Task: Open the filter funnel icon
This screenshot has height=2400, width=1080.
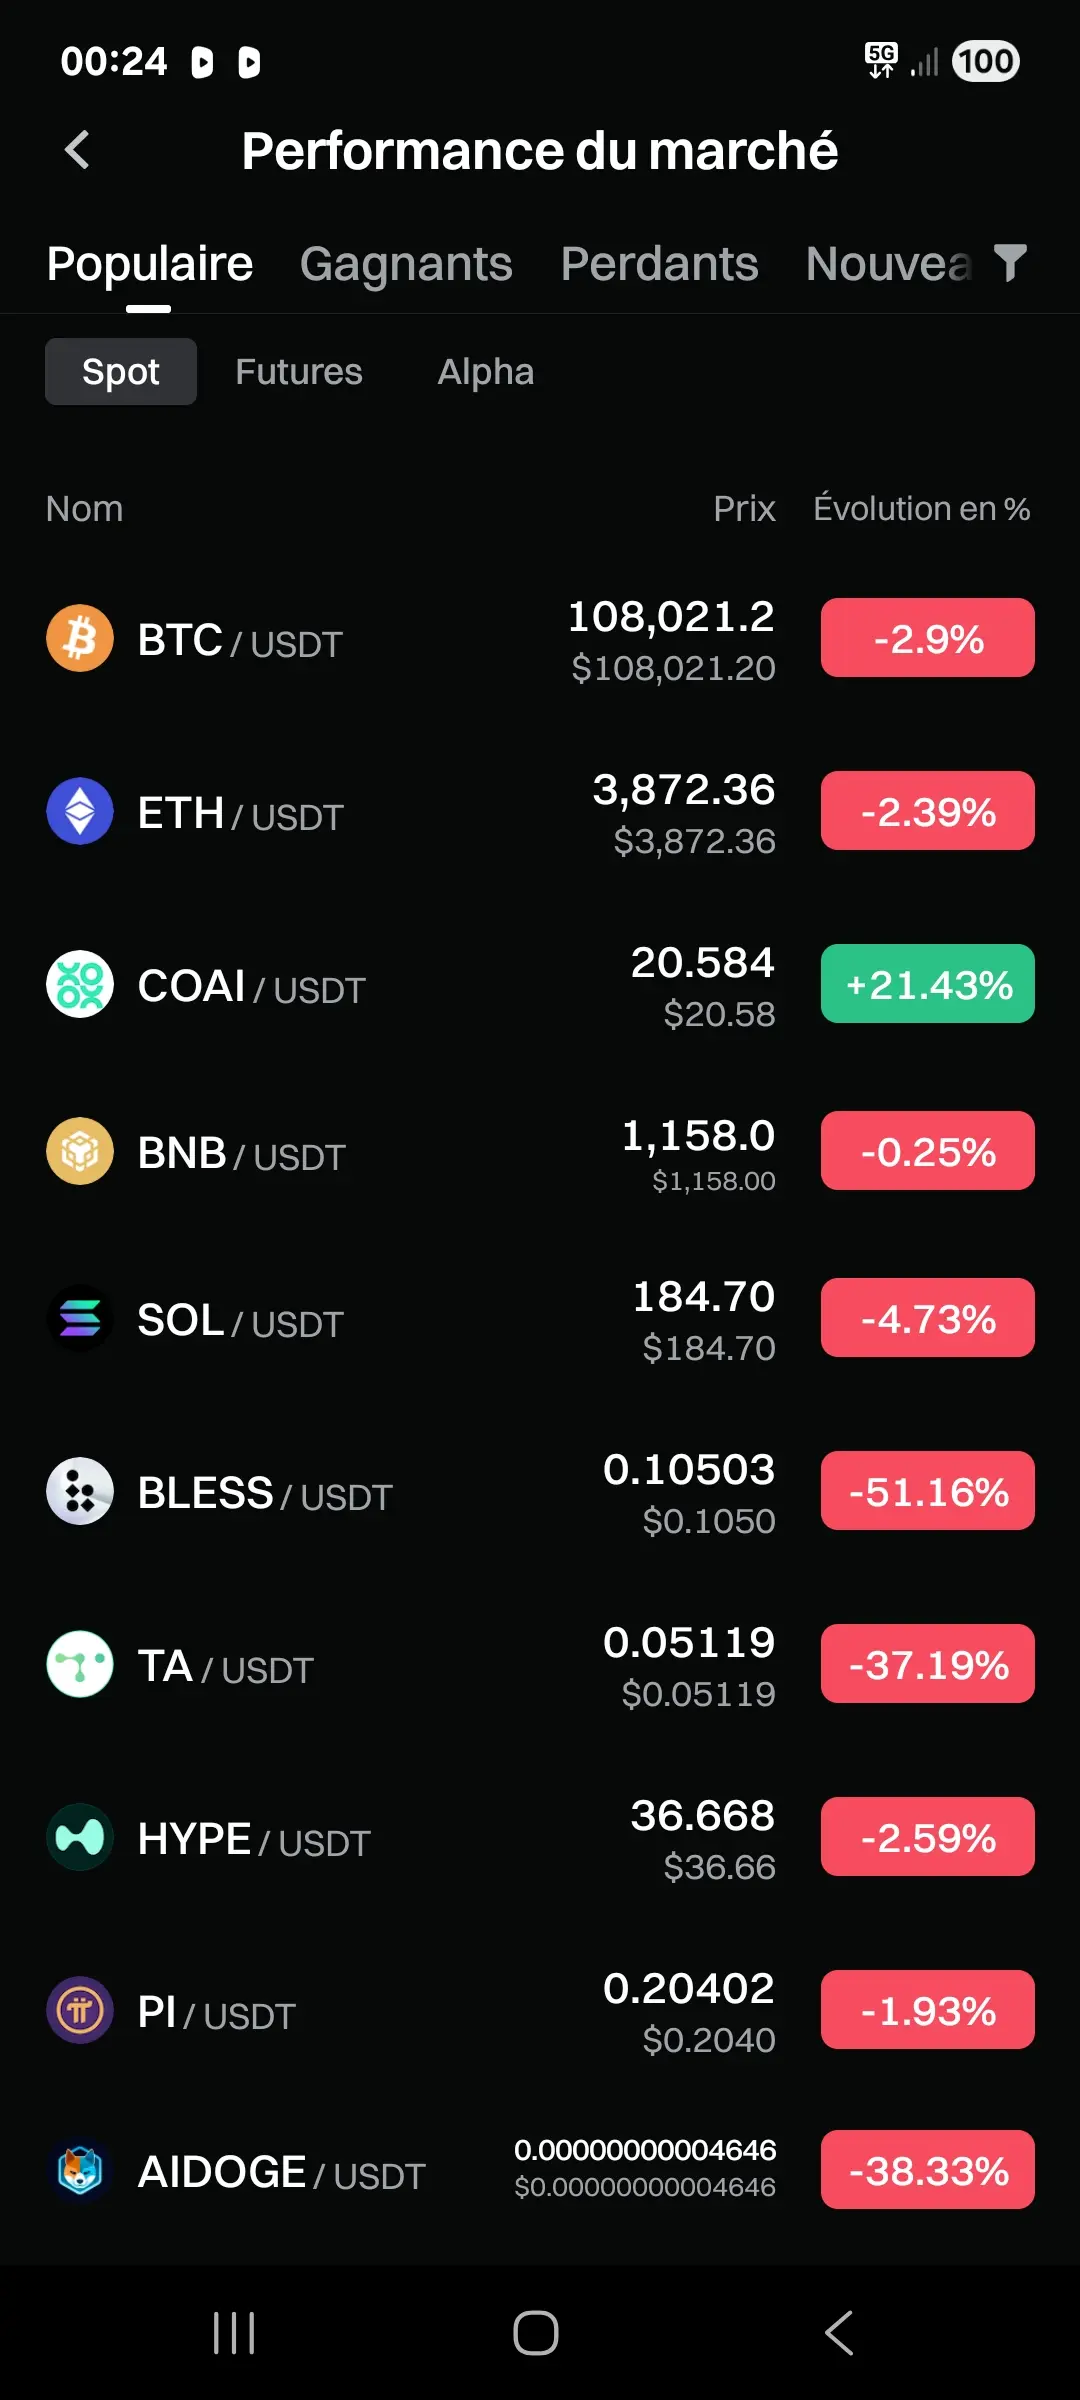Action: point(1010,263)
